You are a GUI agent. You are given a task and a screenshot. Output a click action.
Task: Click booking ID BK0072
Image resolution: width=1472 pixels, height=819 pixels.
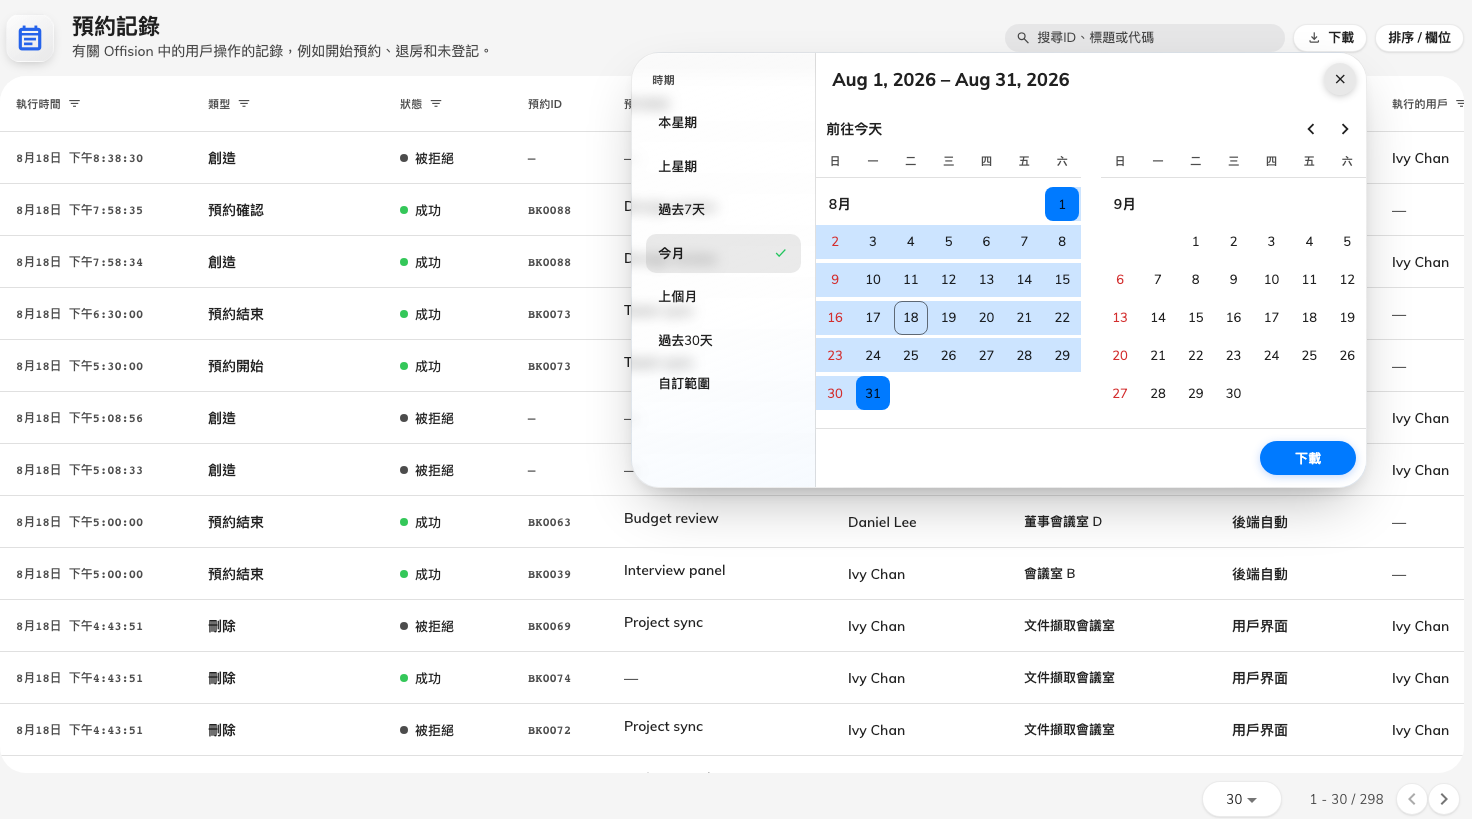coord(549,731)
